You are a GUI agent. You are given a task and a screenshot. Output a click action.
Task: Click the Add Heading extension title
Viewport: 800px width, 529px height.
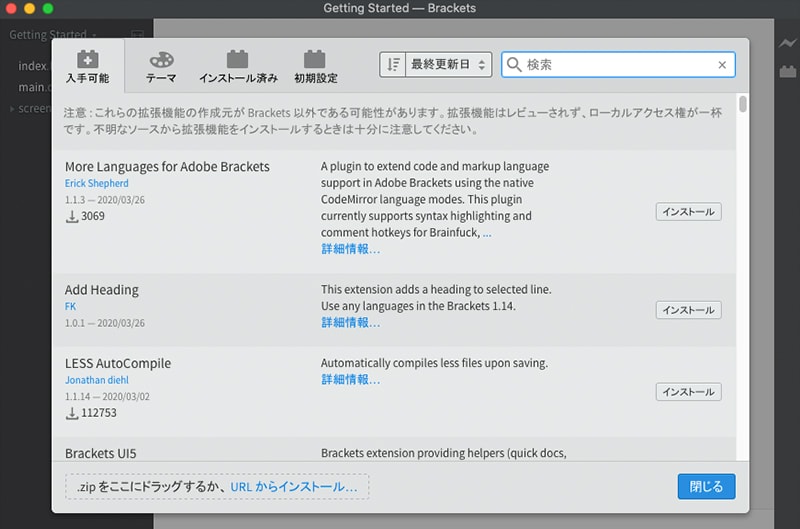[102, 290]
